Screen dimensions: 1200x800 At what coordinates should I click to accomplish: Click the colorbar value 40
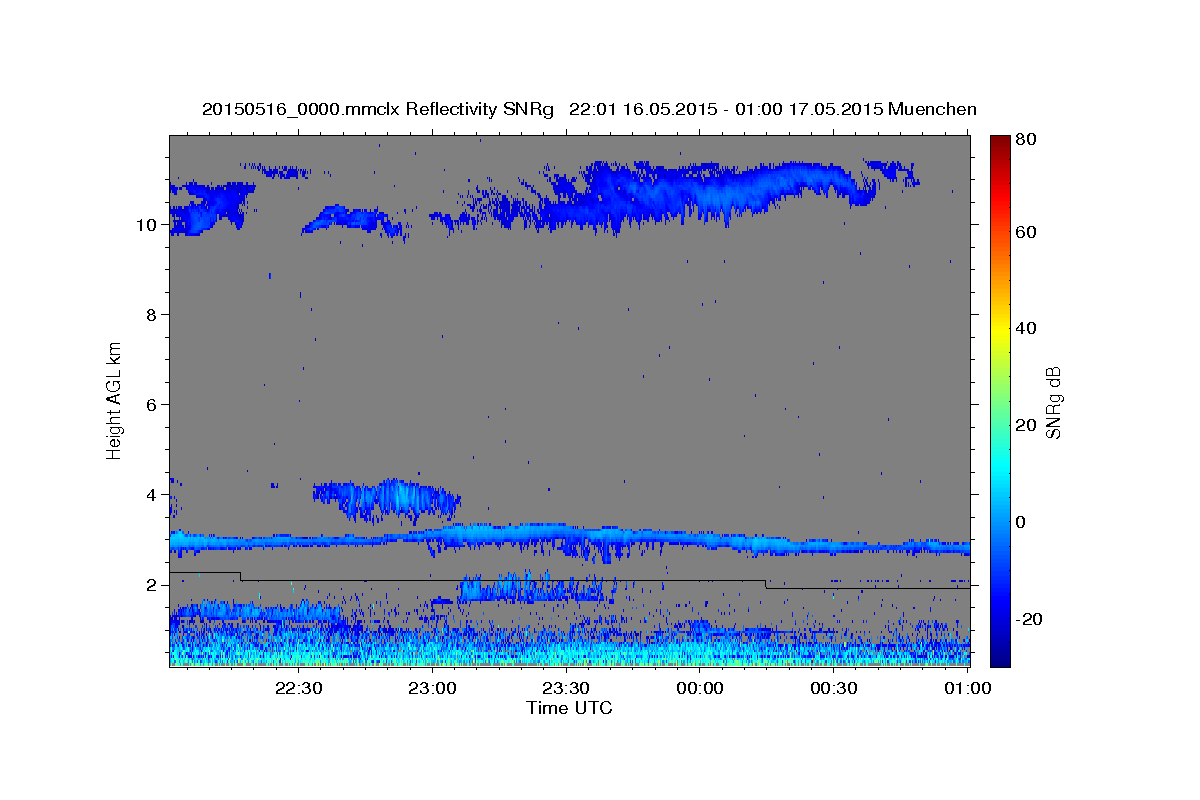[1028, 328]
